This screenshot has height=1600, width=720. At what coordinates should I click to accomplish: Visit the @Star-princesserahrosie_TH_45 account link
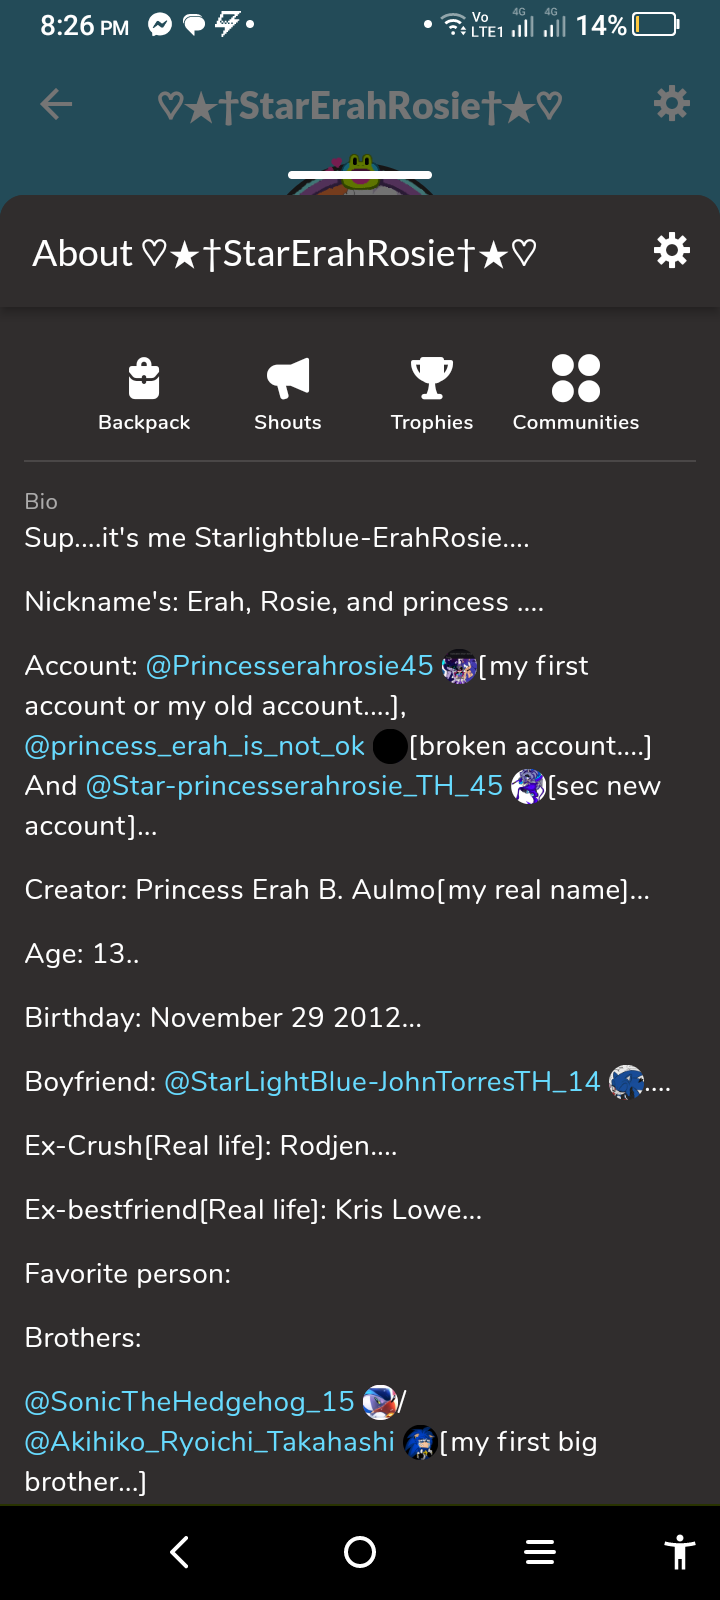[x=294, y=786]
